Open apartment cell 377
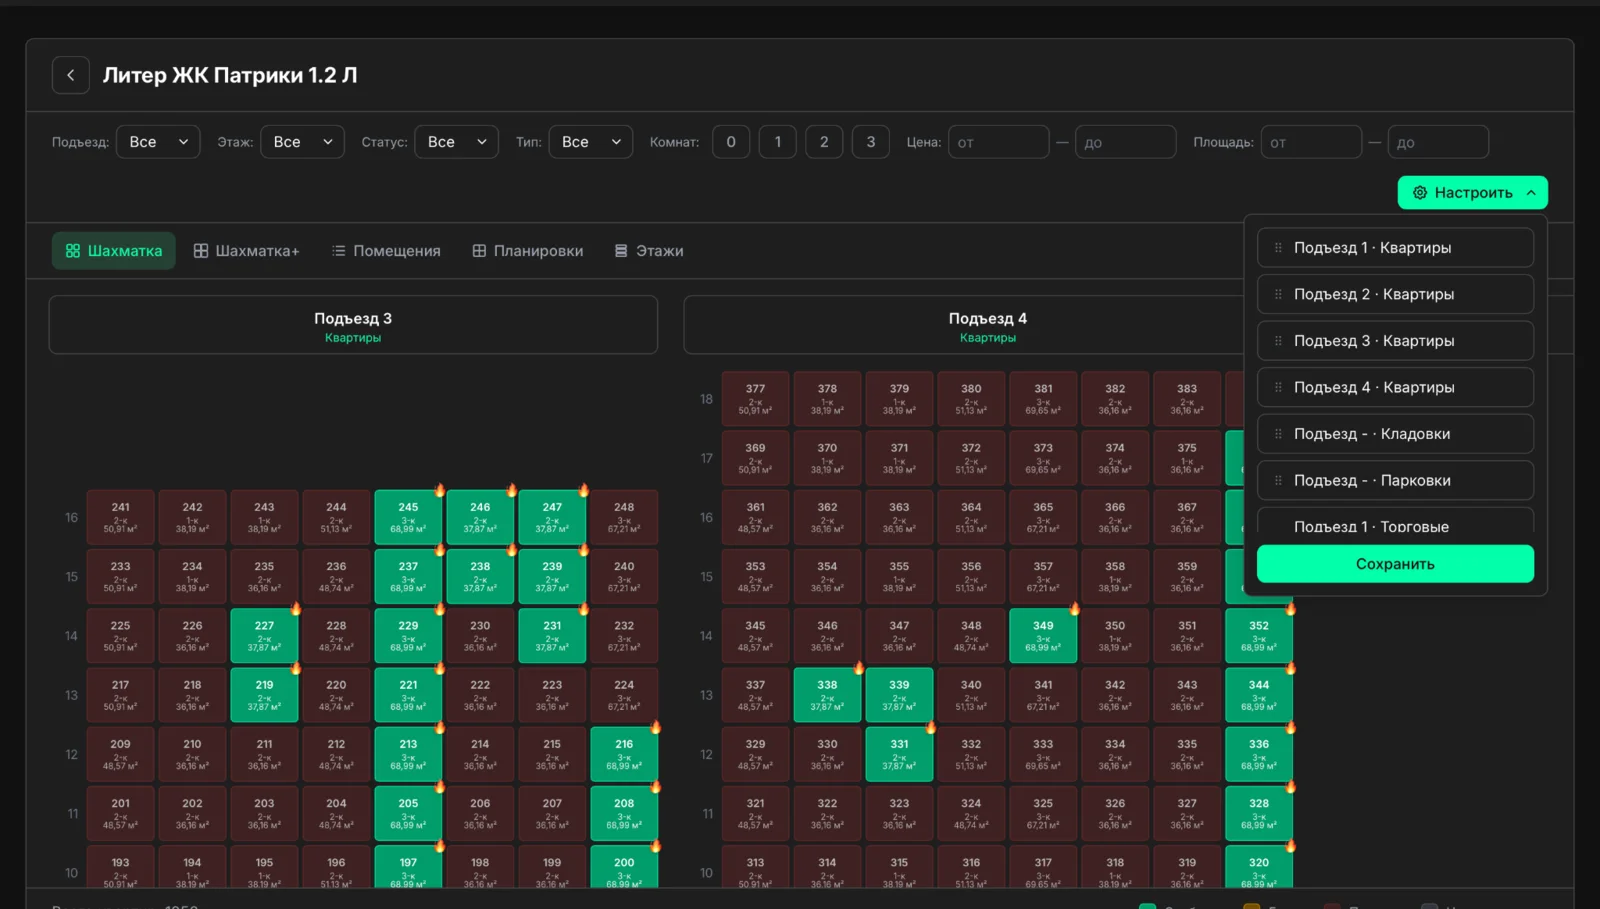 pyautogui.click(x=755, y=399)
